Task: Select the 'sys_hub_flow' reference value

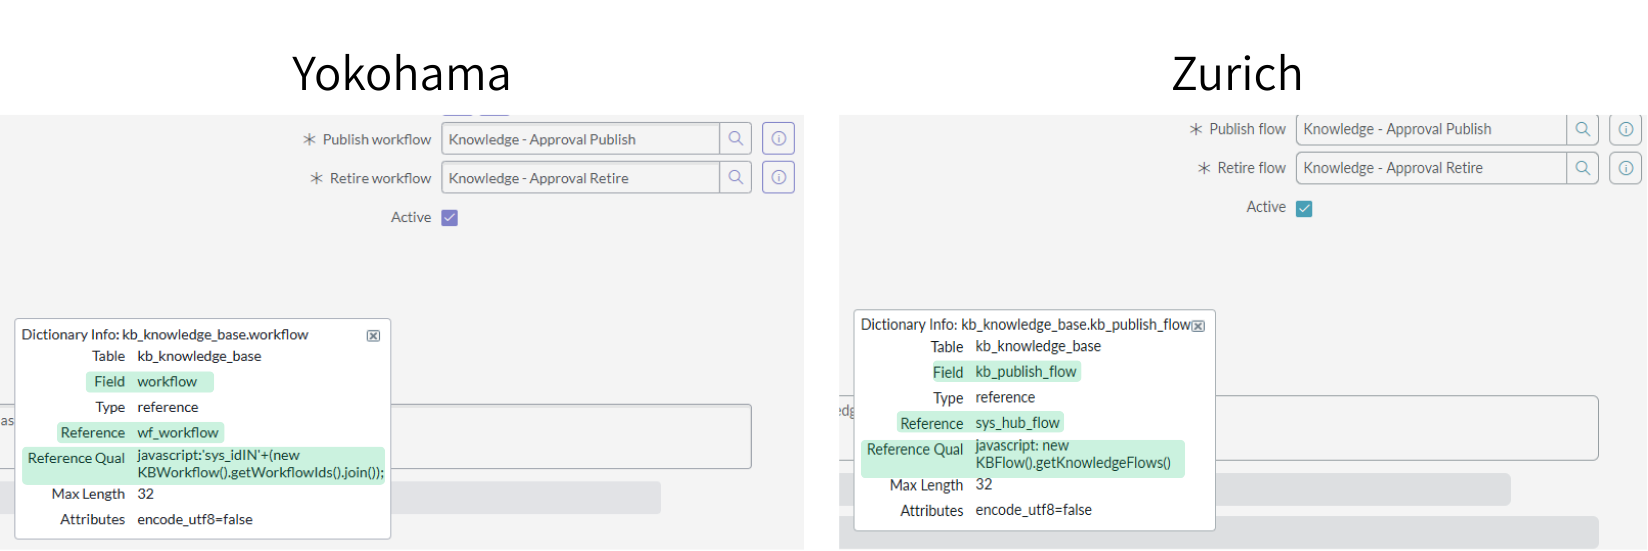Action: tap(1017, 423)
